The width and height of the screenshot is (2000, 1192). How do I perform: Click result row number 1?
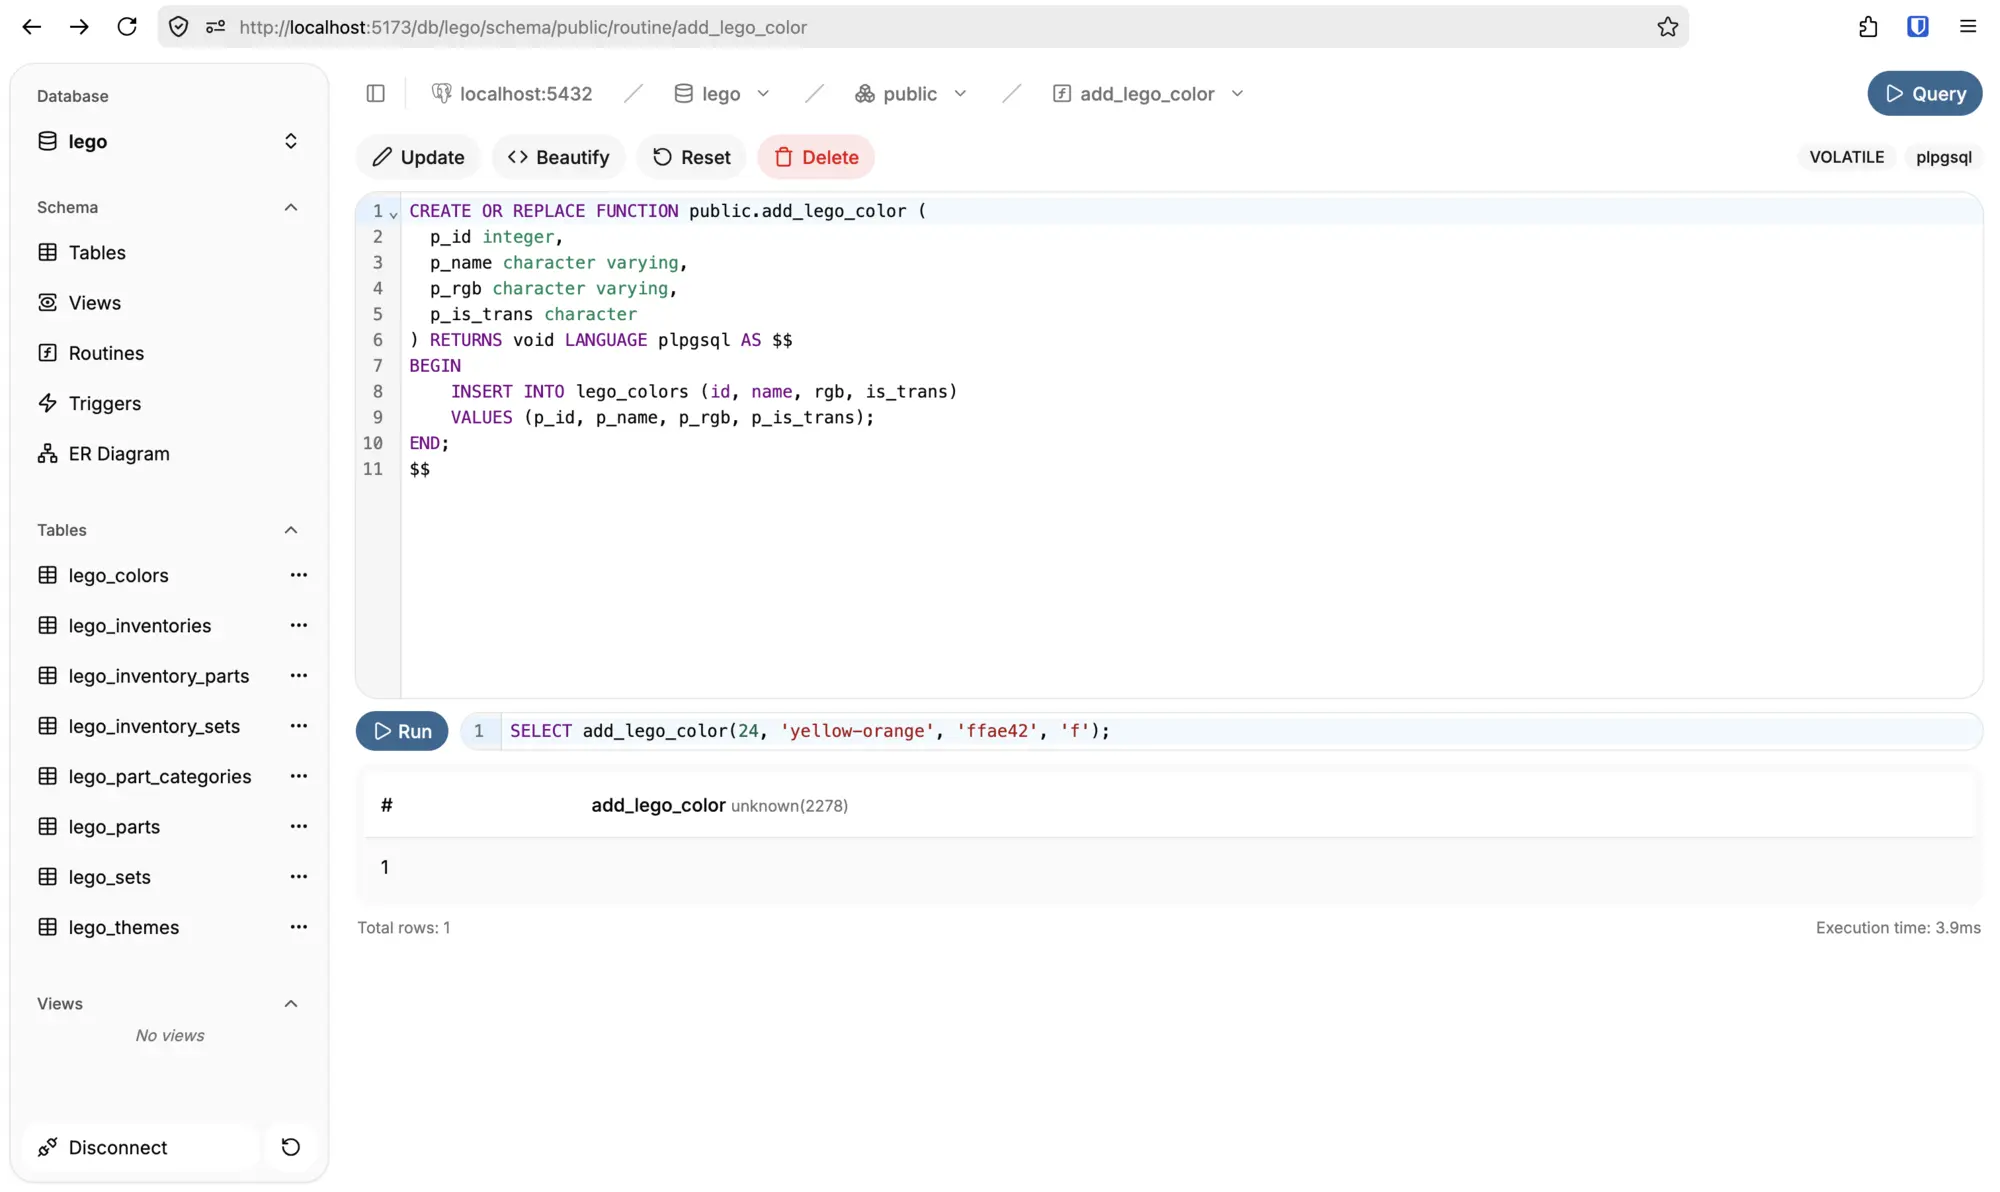click(384, 867)
